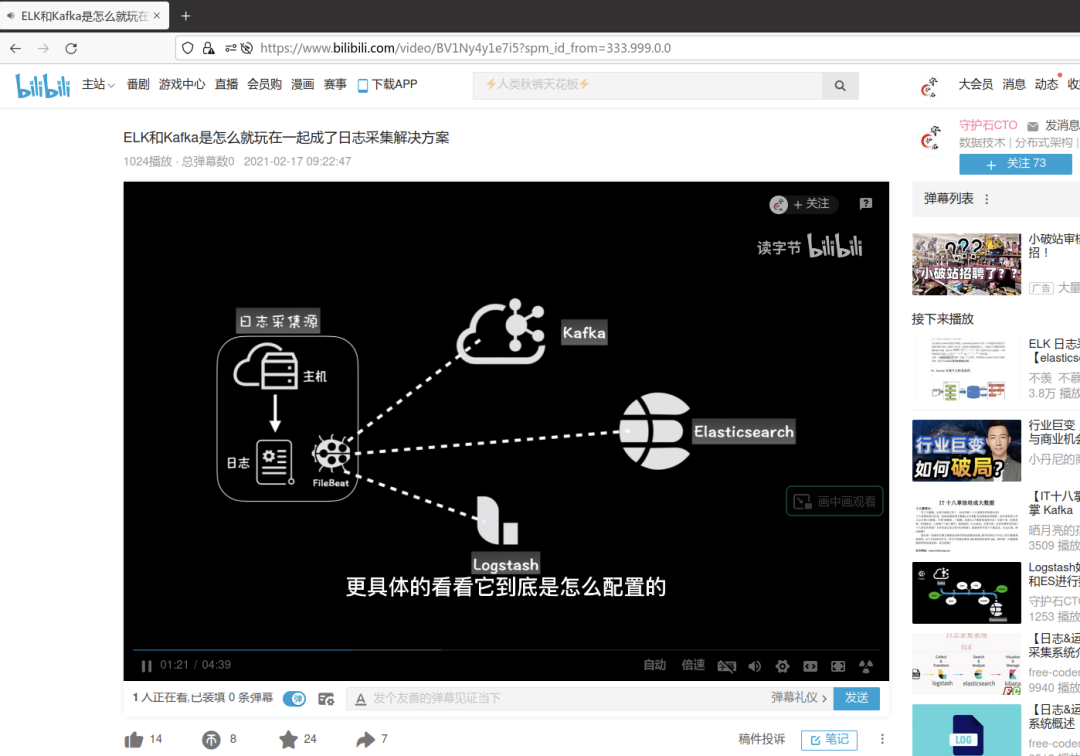Expand the 主站 dropdown menu
This screenshot has height=756, width=1080.
click(x=98, y=84)
